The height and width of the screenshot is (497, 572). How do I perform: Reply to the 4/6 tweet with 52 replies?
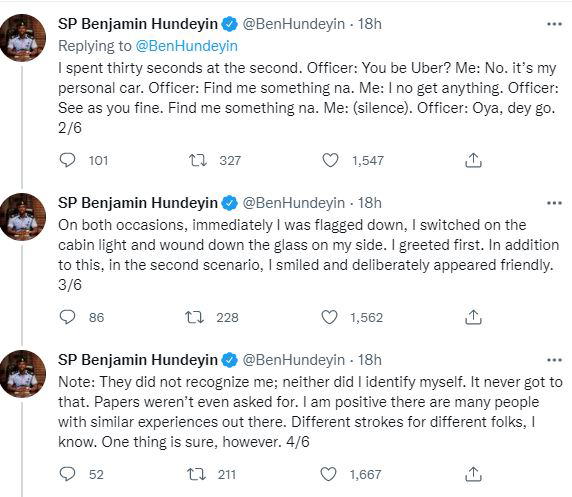click(67, 474)
